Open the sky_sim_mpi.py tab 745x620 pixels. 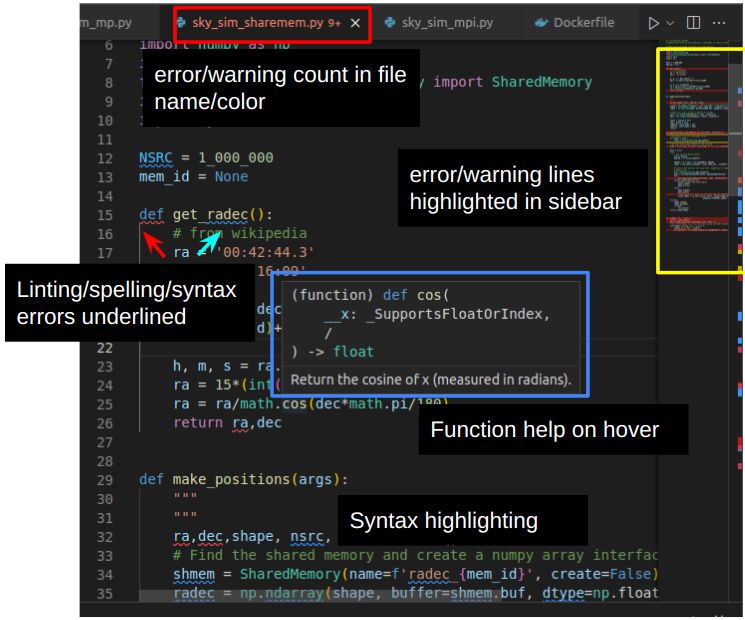439,23
